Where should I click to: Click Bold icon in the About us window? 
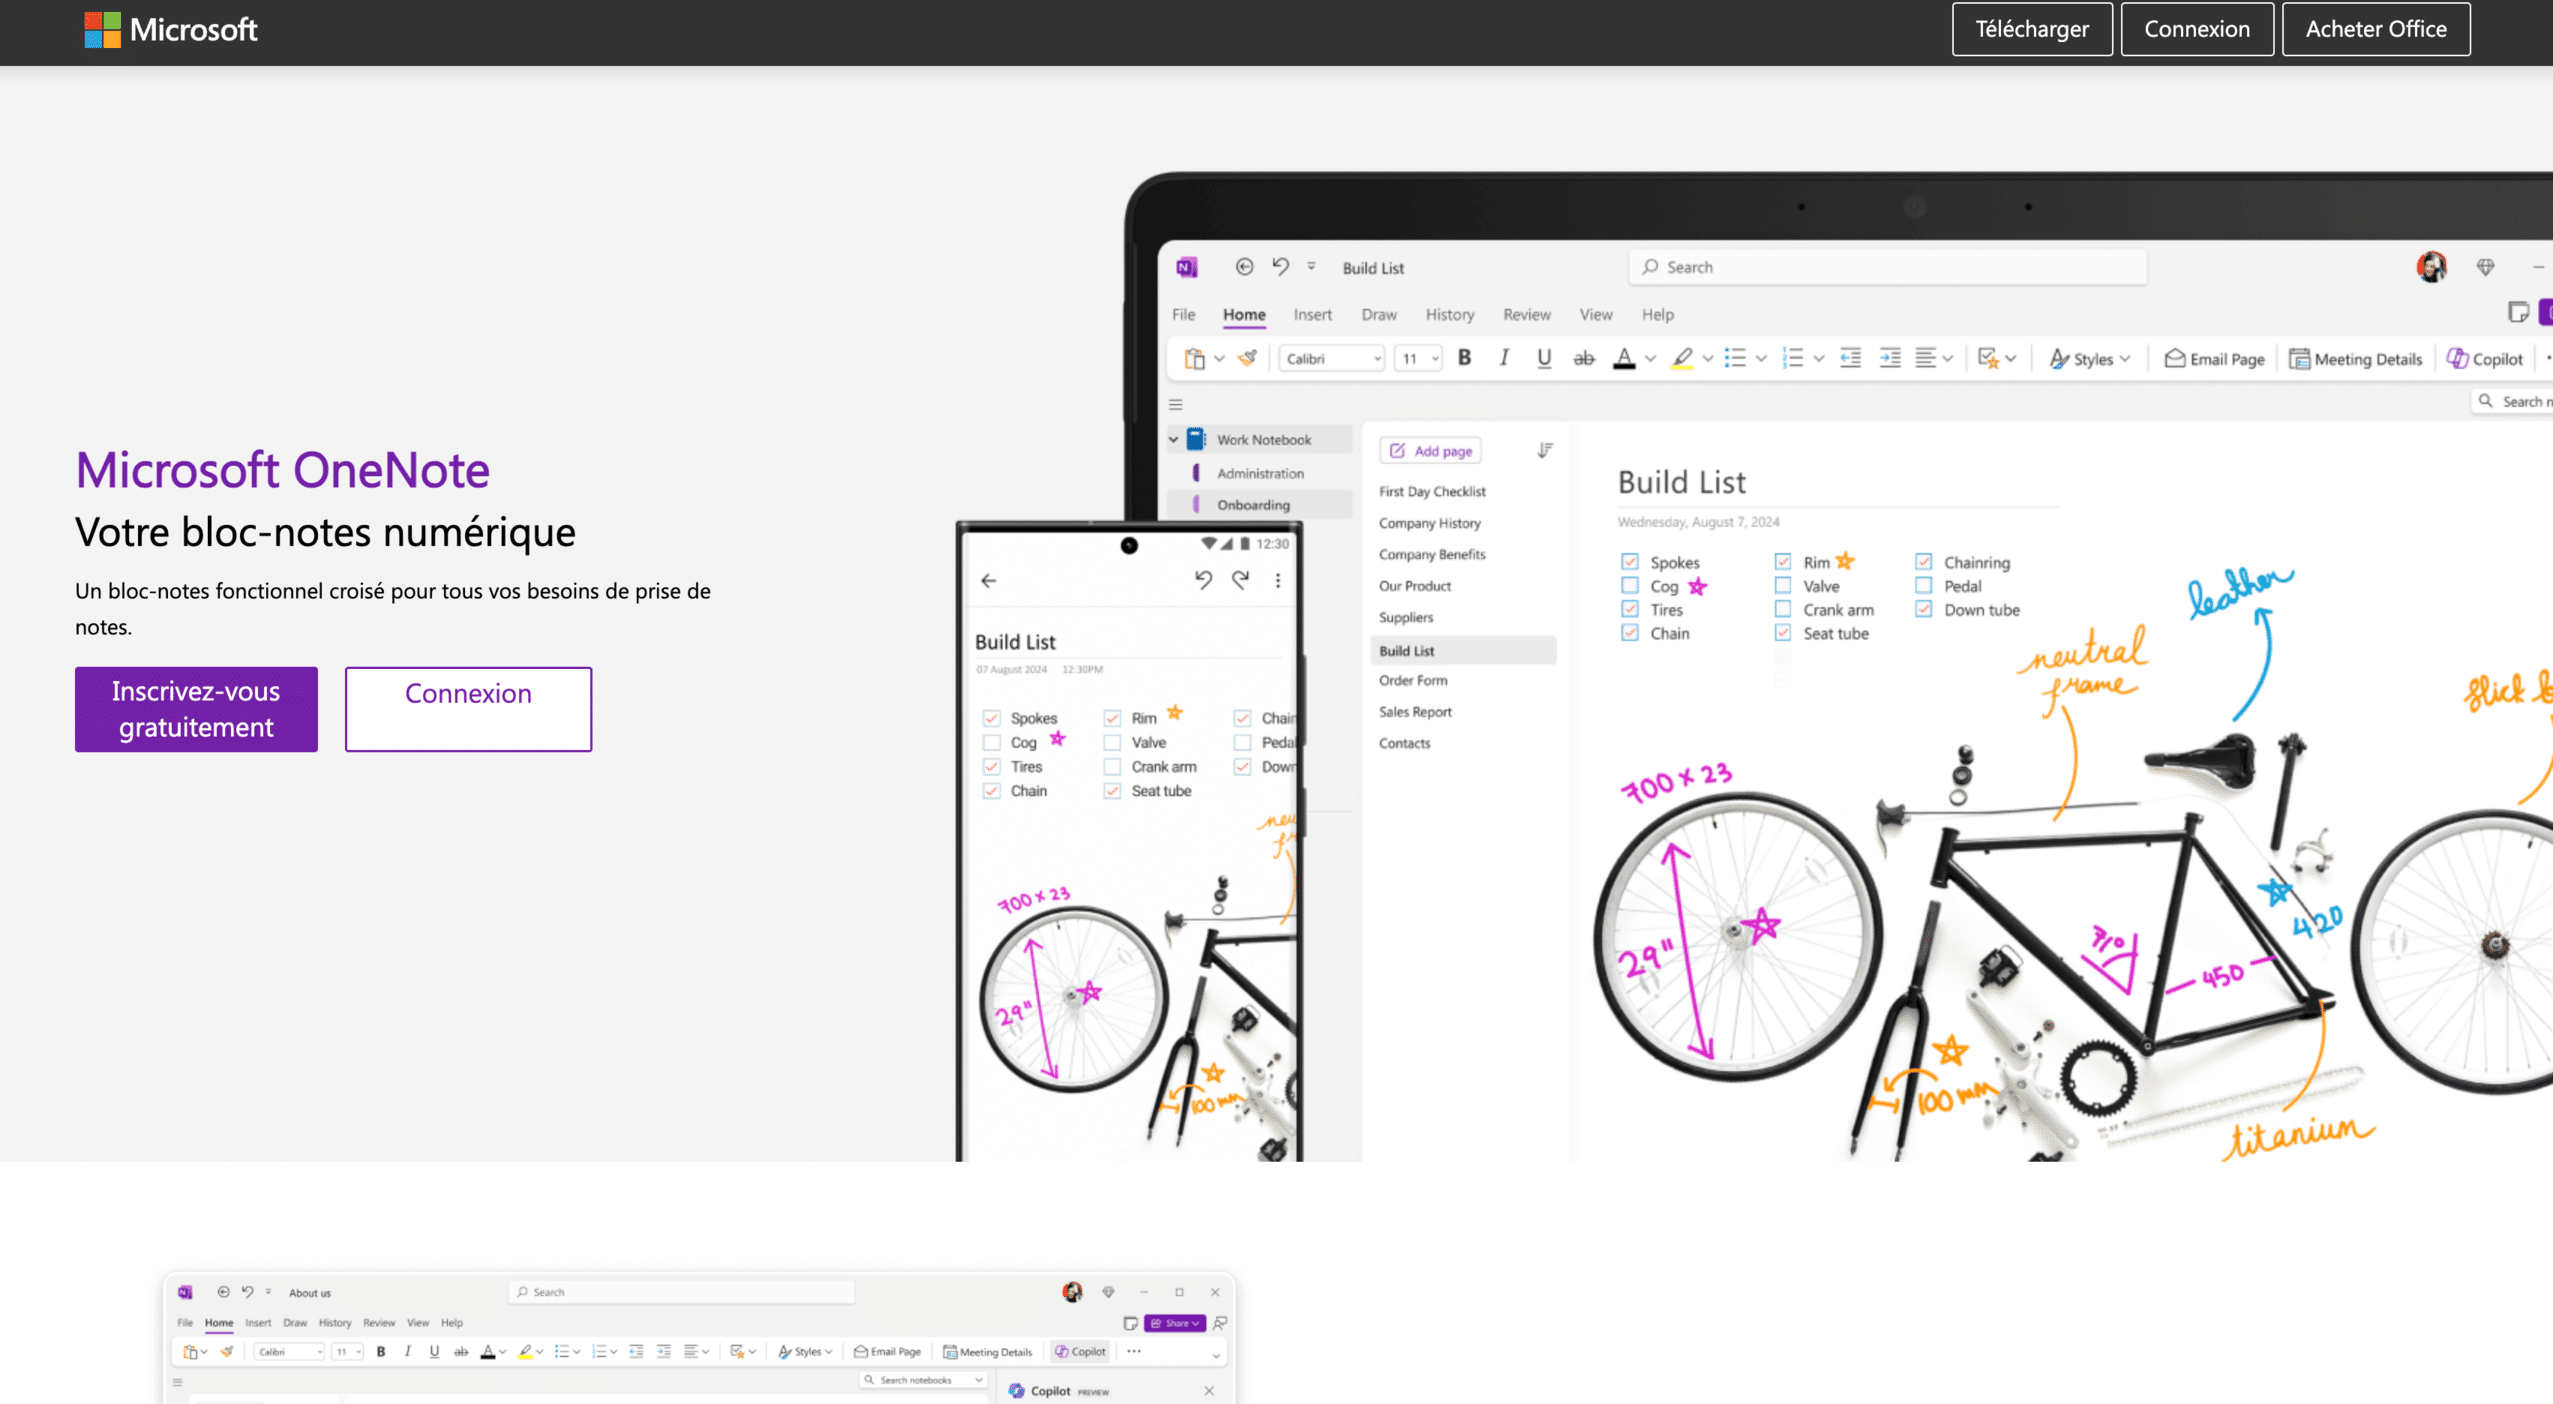tap(381, 1352)
